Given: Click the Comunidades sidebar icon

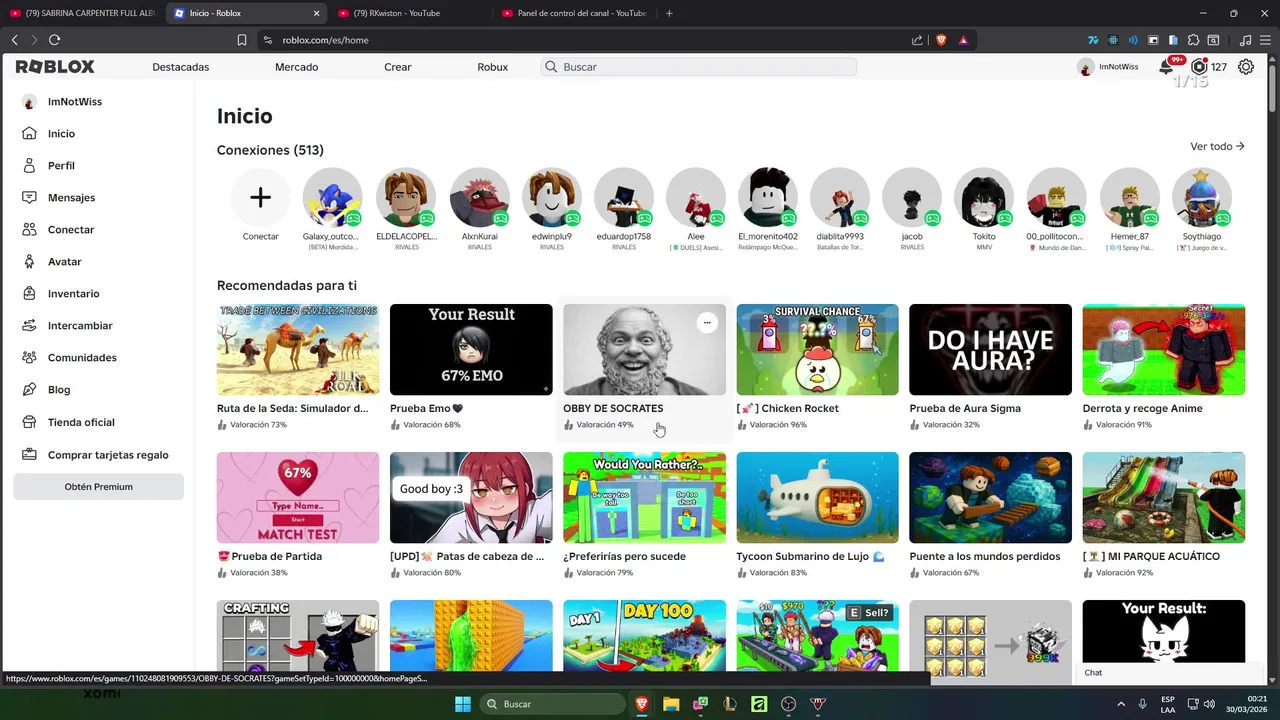Looking at the screenshot, I should tap(29, 358).
